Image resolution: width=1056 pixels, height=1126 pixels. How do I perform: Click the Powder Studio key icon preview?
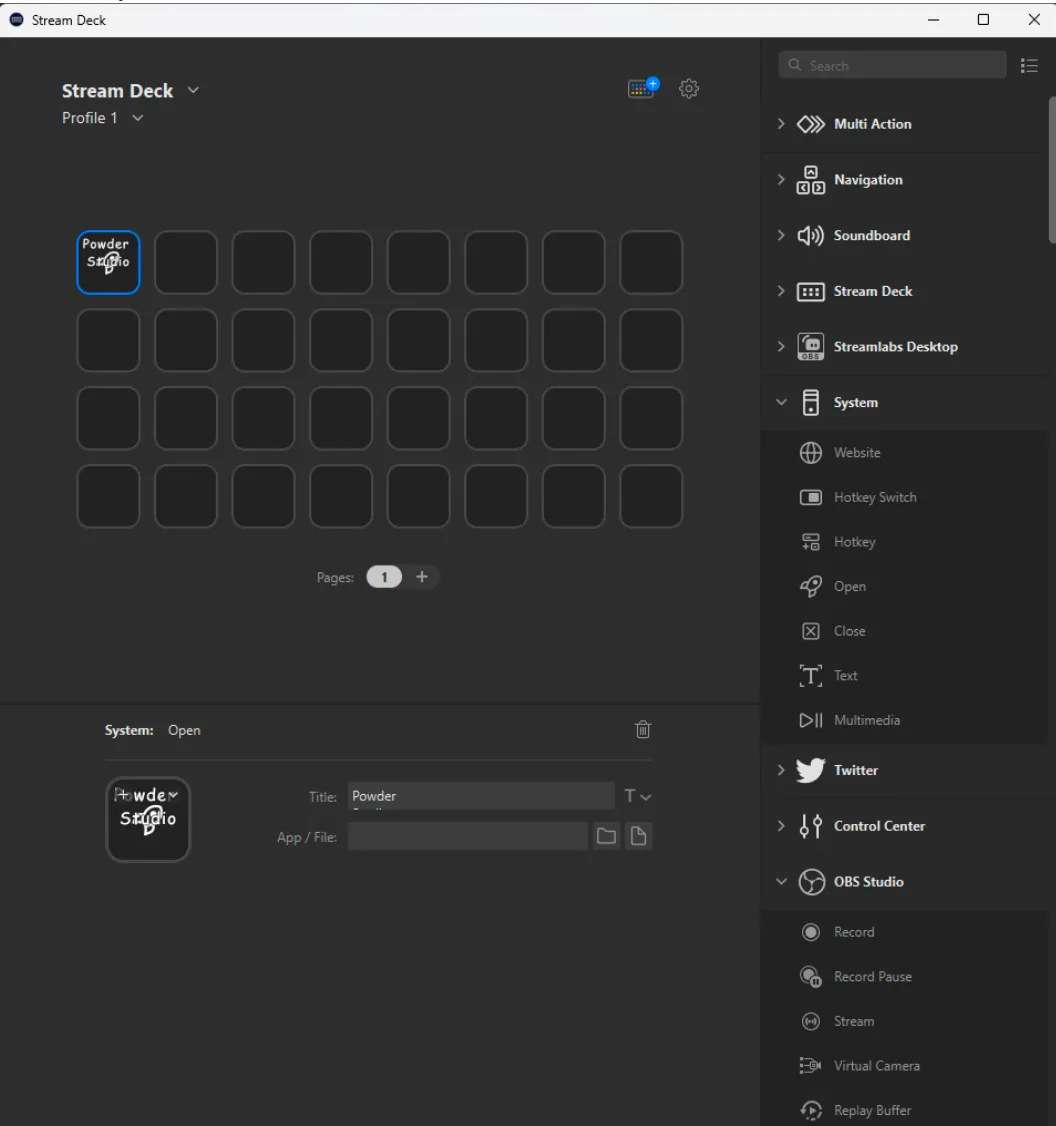[x=148, y=819]
